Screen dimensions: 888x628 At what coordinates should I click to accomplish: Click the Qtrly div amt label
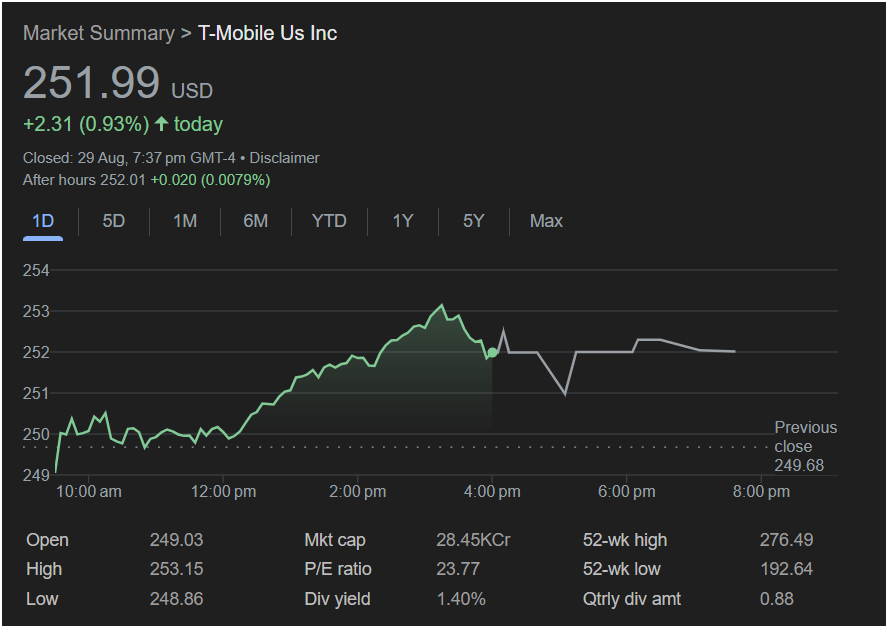pyautogui.click(x=632, y=599)
